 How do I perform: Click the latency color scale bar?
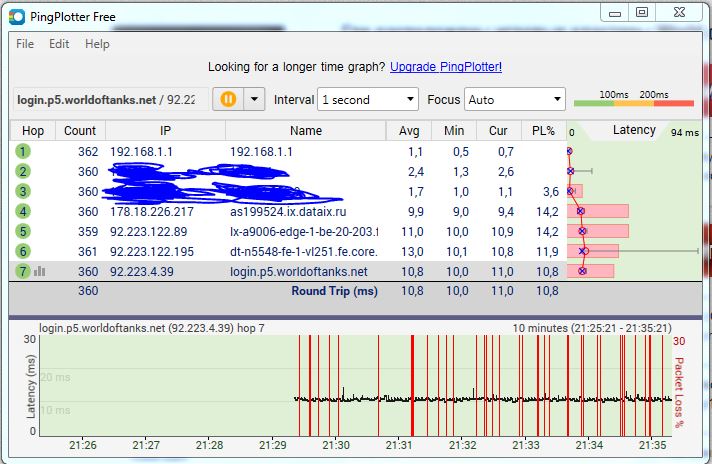[633, 103]
